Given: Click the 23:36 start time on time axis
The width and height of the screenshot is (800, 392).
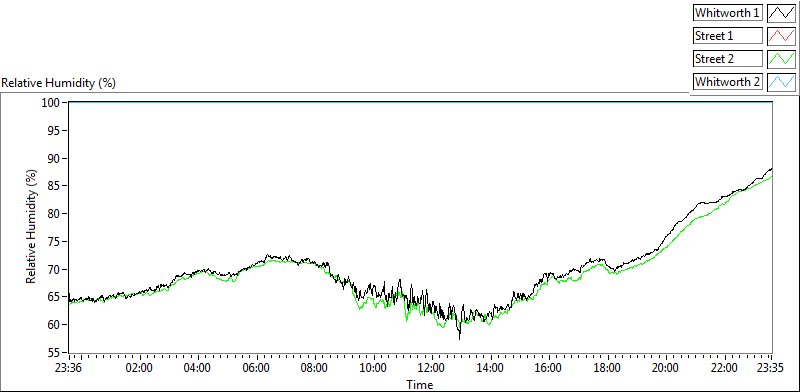Looking at the screenshot, I should [x=69, y=368].
